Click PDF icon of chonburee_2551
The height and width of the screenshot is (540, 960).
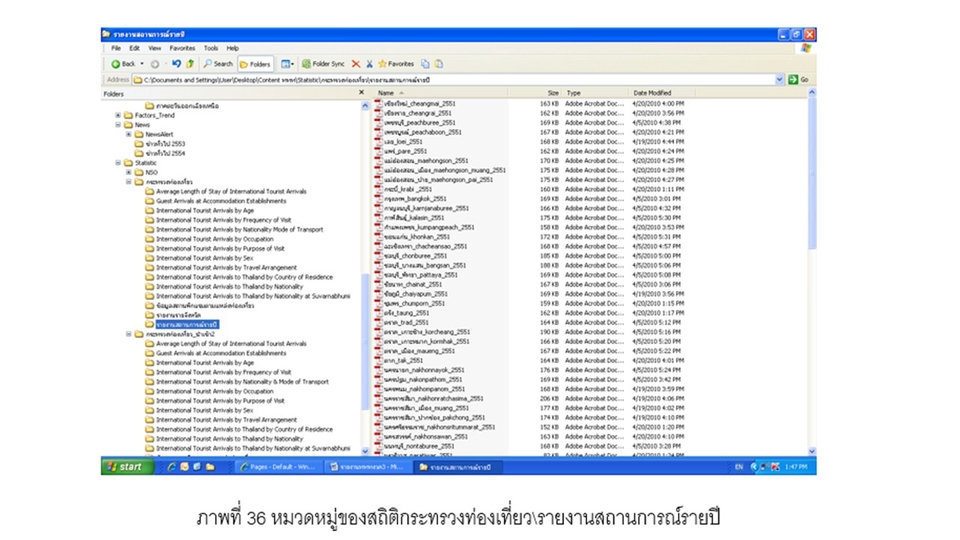click(x=378, y=256)
